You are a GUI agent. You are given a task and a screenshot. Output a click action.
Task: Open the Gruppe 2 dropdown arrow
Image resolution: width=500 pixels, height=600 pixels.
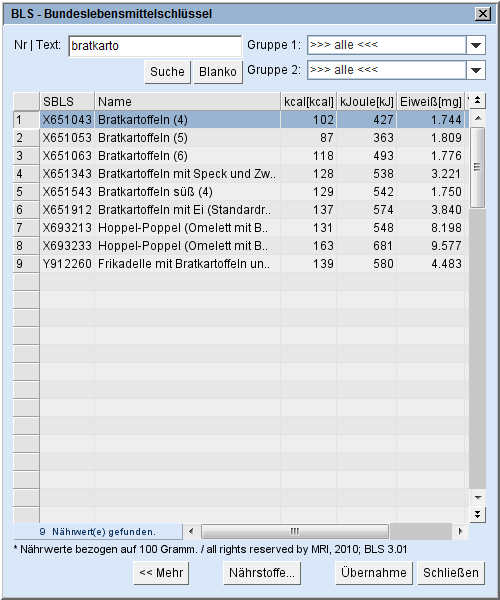pyautogui.click(x=476, y=70)
